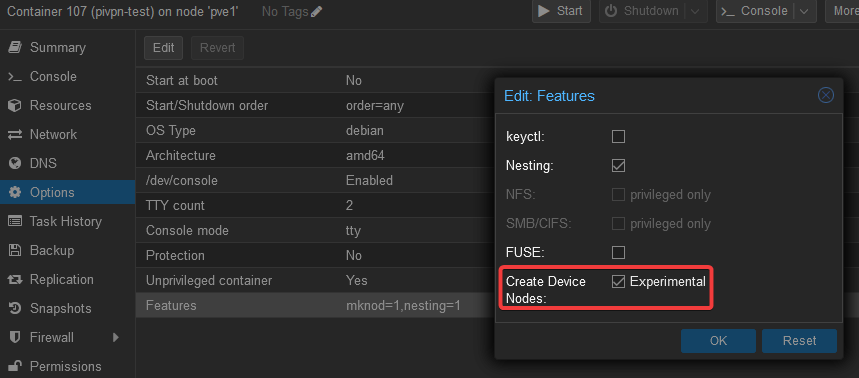The width and height of the screenshot is (859, 378).
Task: Click the Resources cube icon
Action: (x=15, y=105)
